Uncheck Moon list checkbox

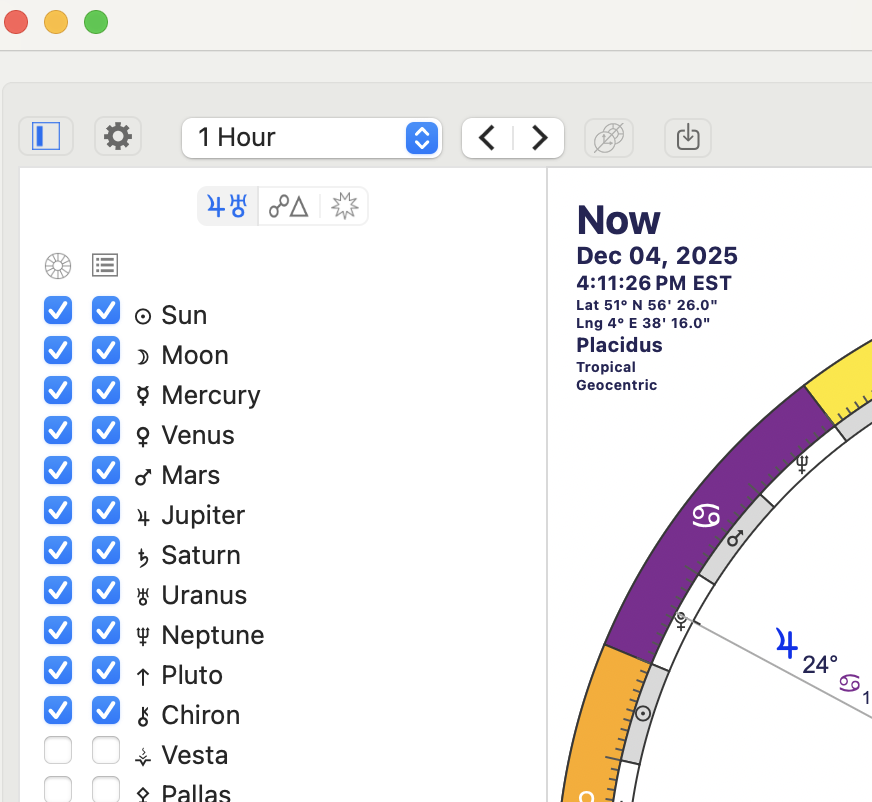pos(106,351)
